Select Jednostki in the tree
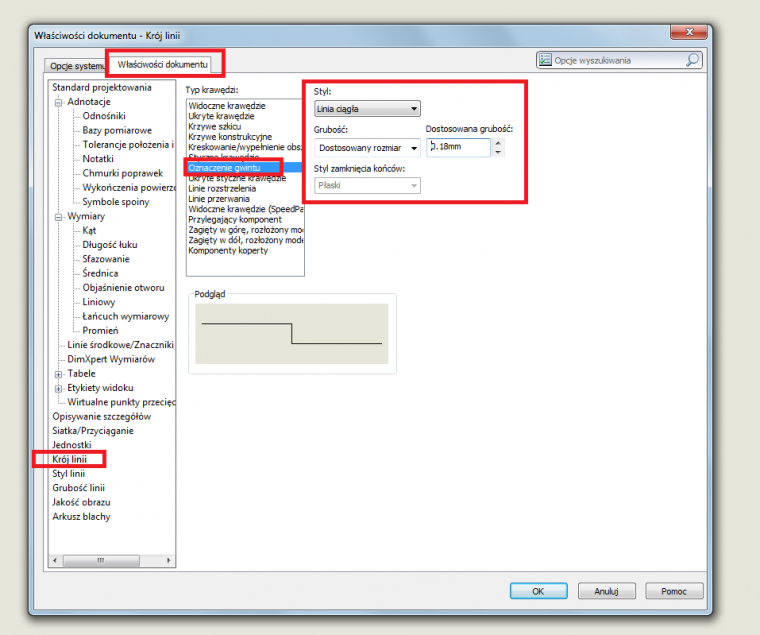 tap(72, 445)
